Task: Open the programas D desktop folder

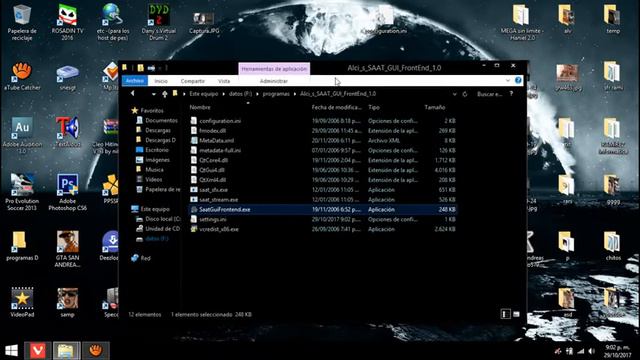Action: [22, 246]
